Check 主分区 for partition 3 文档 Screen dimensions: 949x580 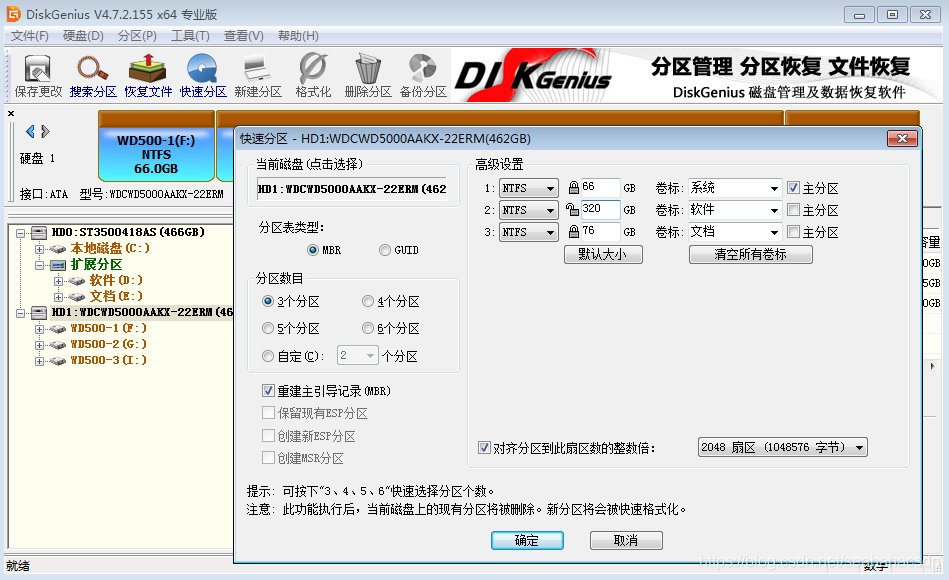[793, 231]
